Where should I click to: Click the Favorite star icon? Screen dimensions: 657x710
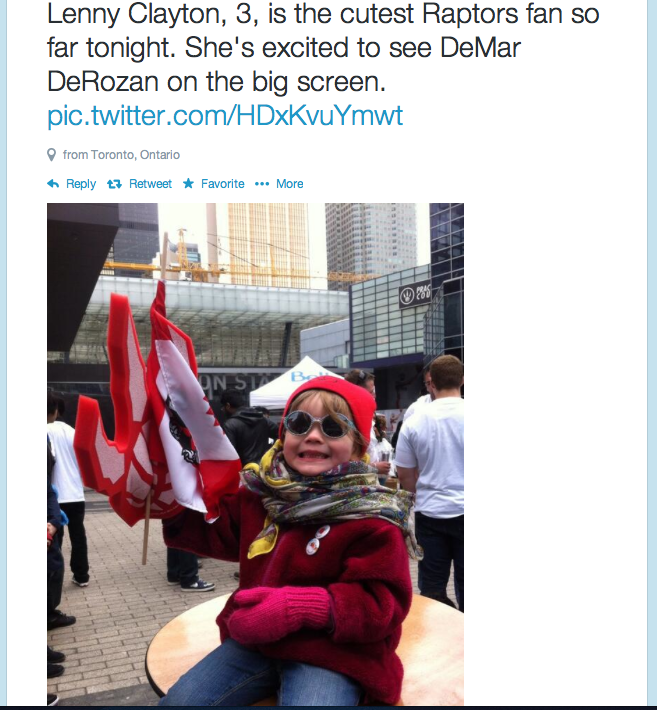(x=188, y=183)
